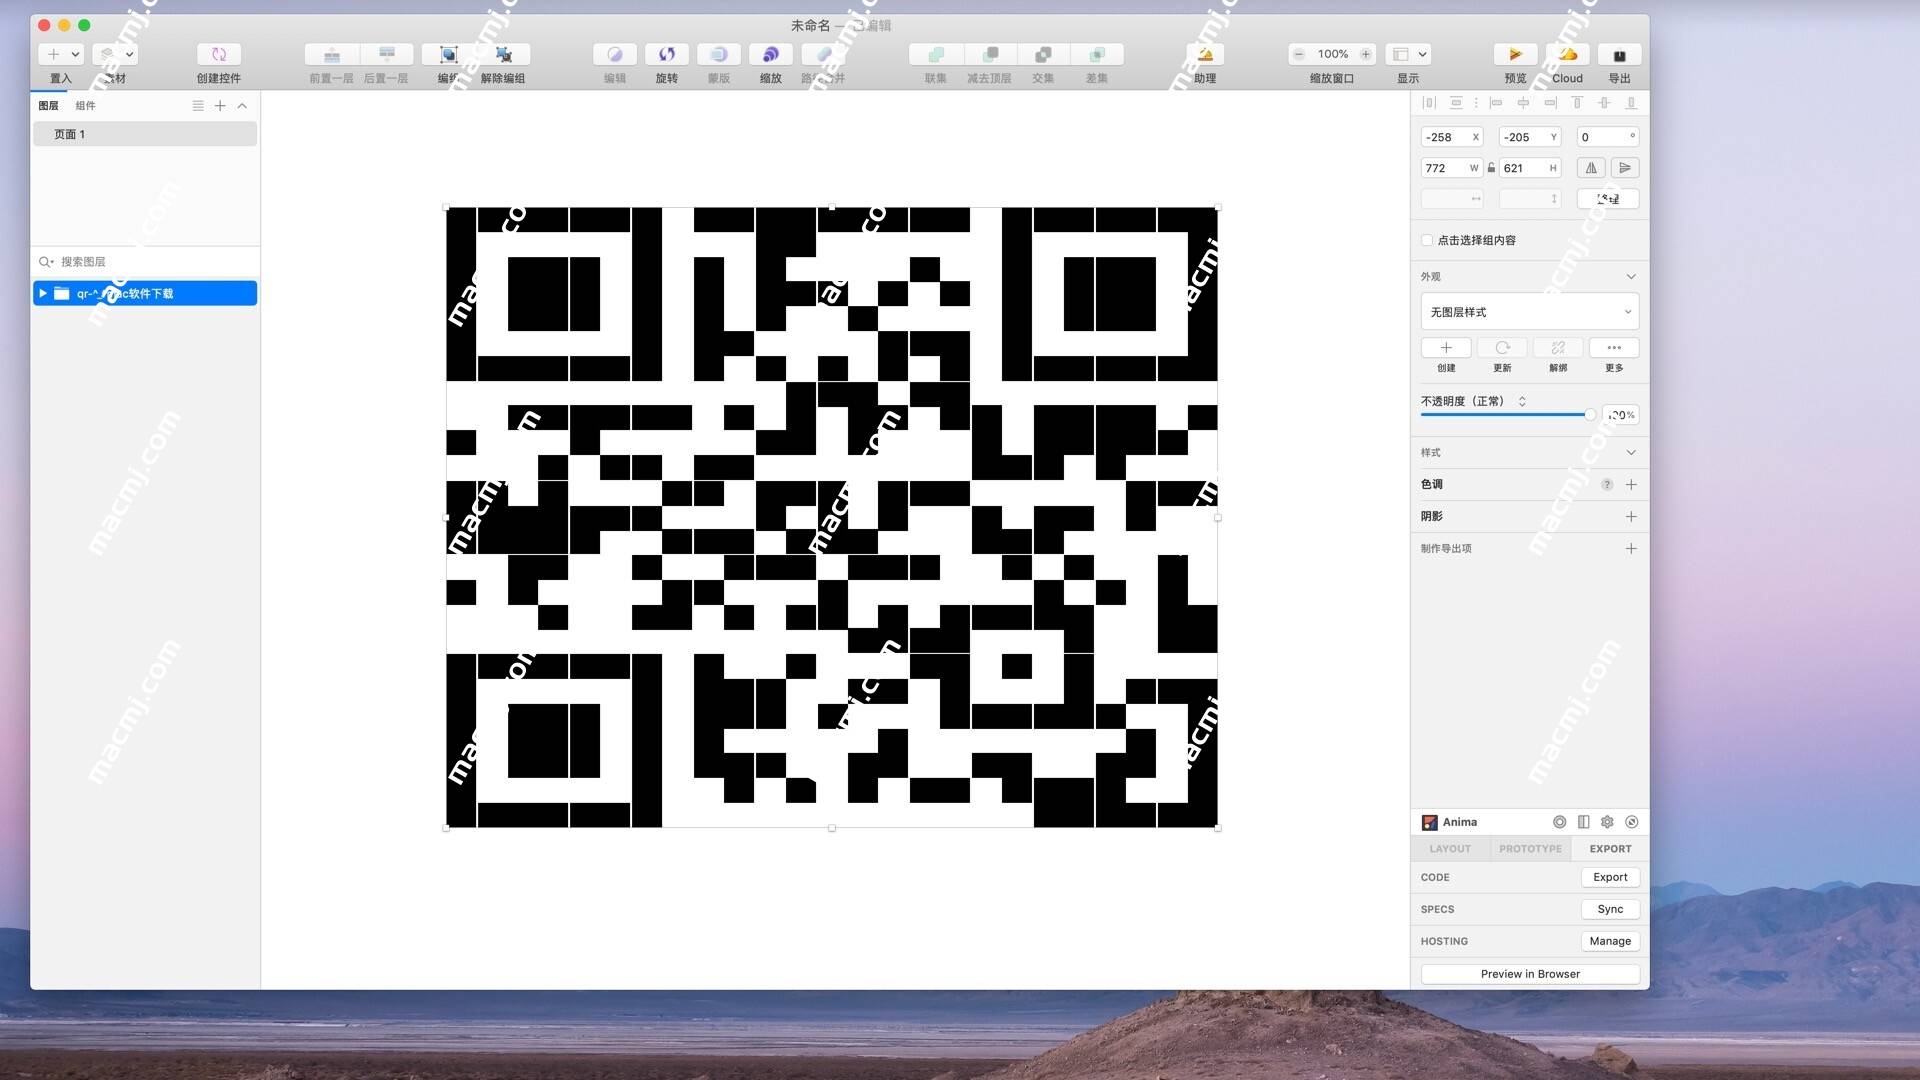Collapse the pages list chevron

(242, 106)
